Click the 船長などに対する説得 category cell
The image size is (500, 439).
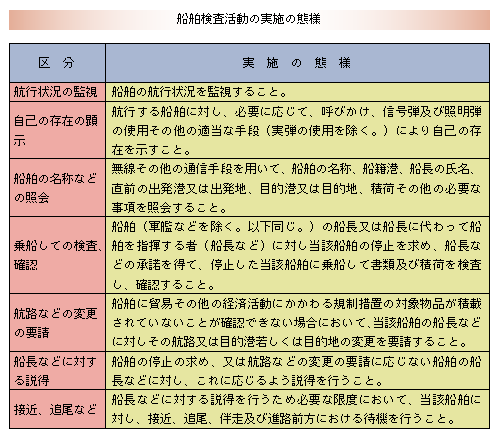pyautogui.click(x=57, y=370)
